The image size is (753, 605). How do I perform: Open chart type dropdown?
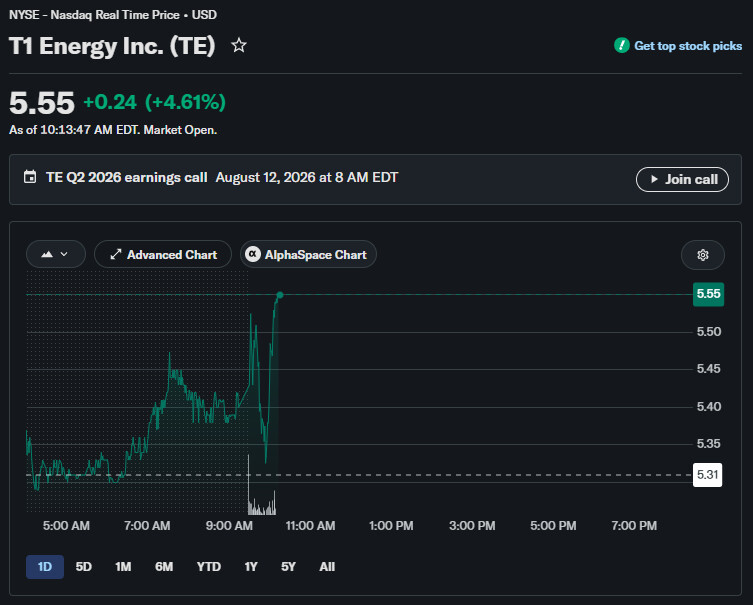tap(56, 254)
